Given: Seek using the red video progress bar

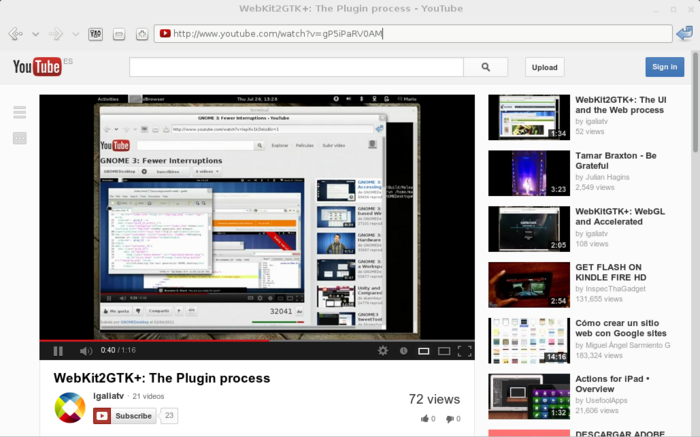Looking at the screenshot, I should [x=257, y=341].
